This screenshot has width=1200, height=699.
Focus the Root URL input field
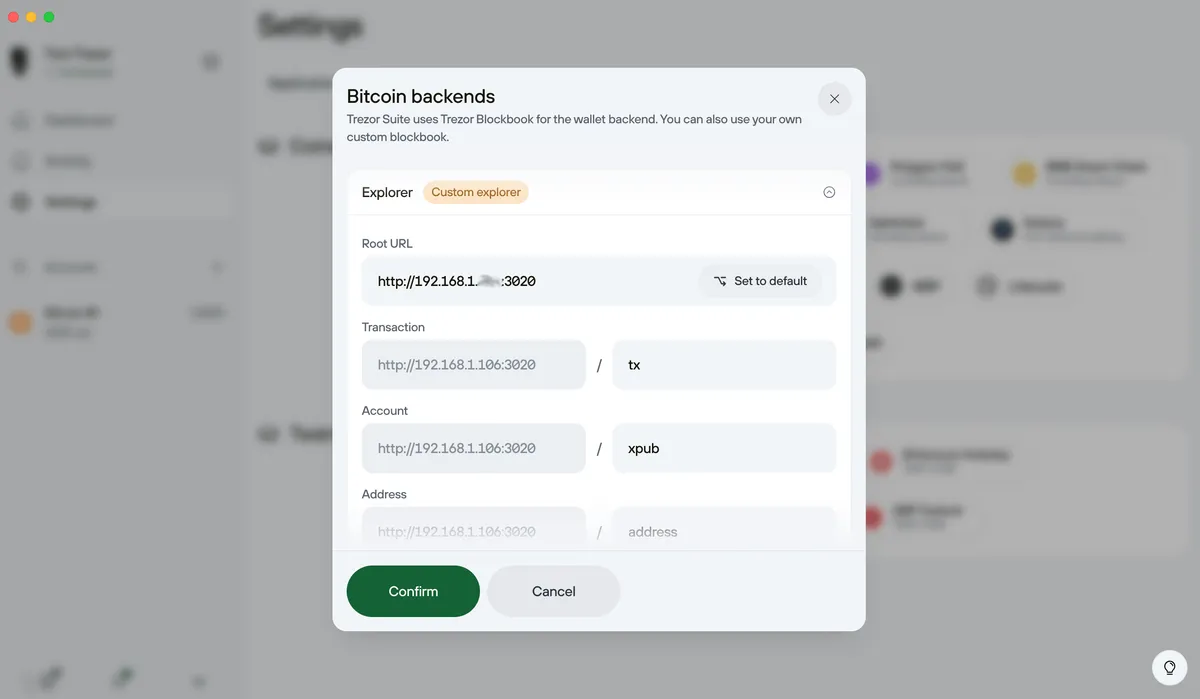(530, 281)
